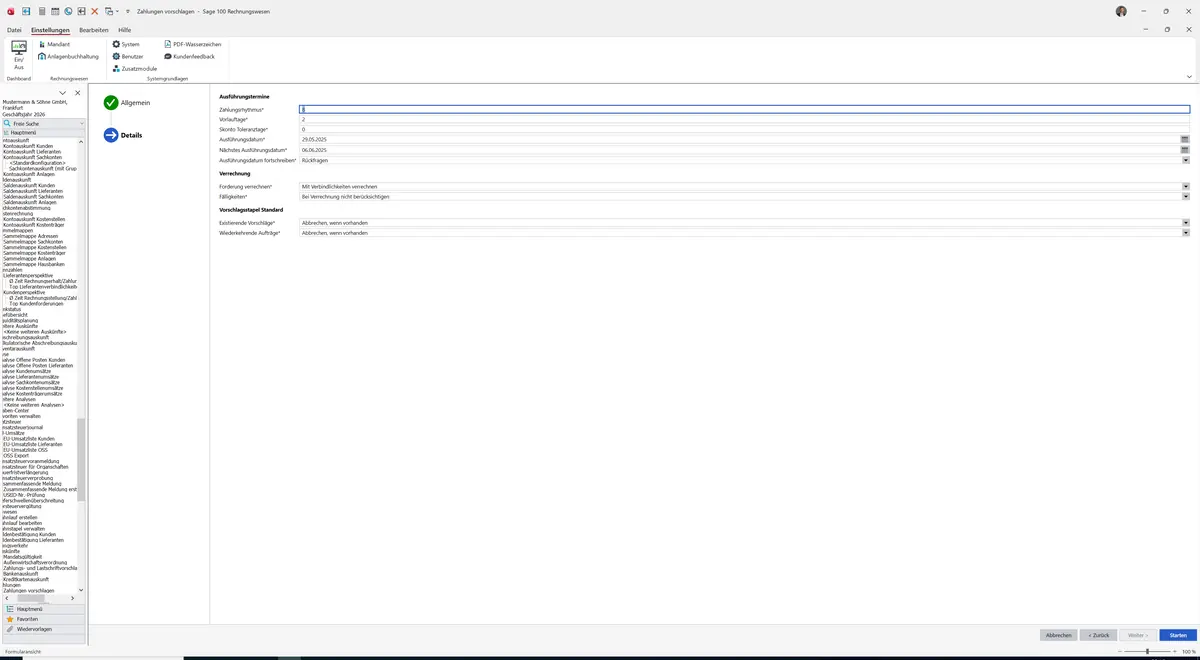The image size is (1200, 660).
Task: Open the Freie Suche dropdown
Action: coord(81,123)
